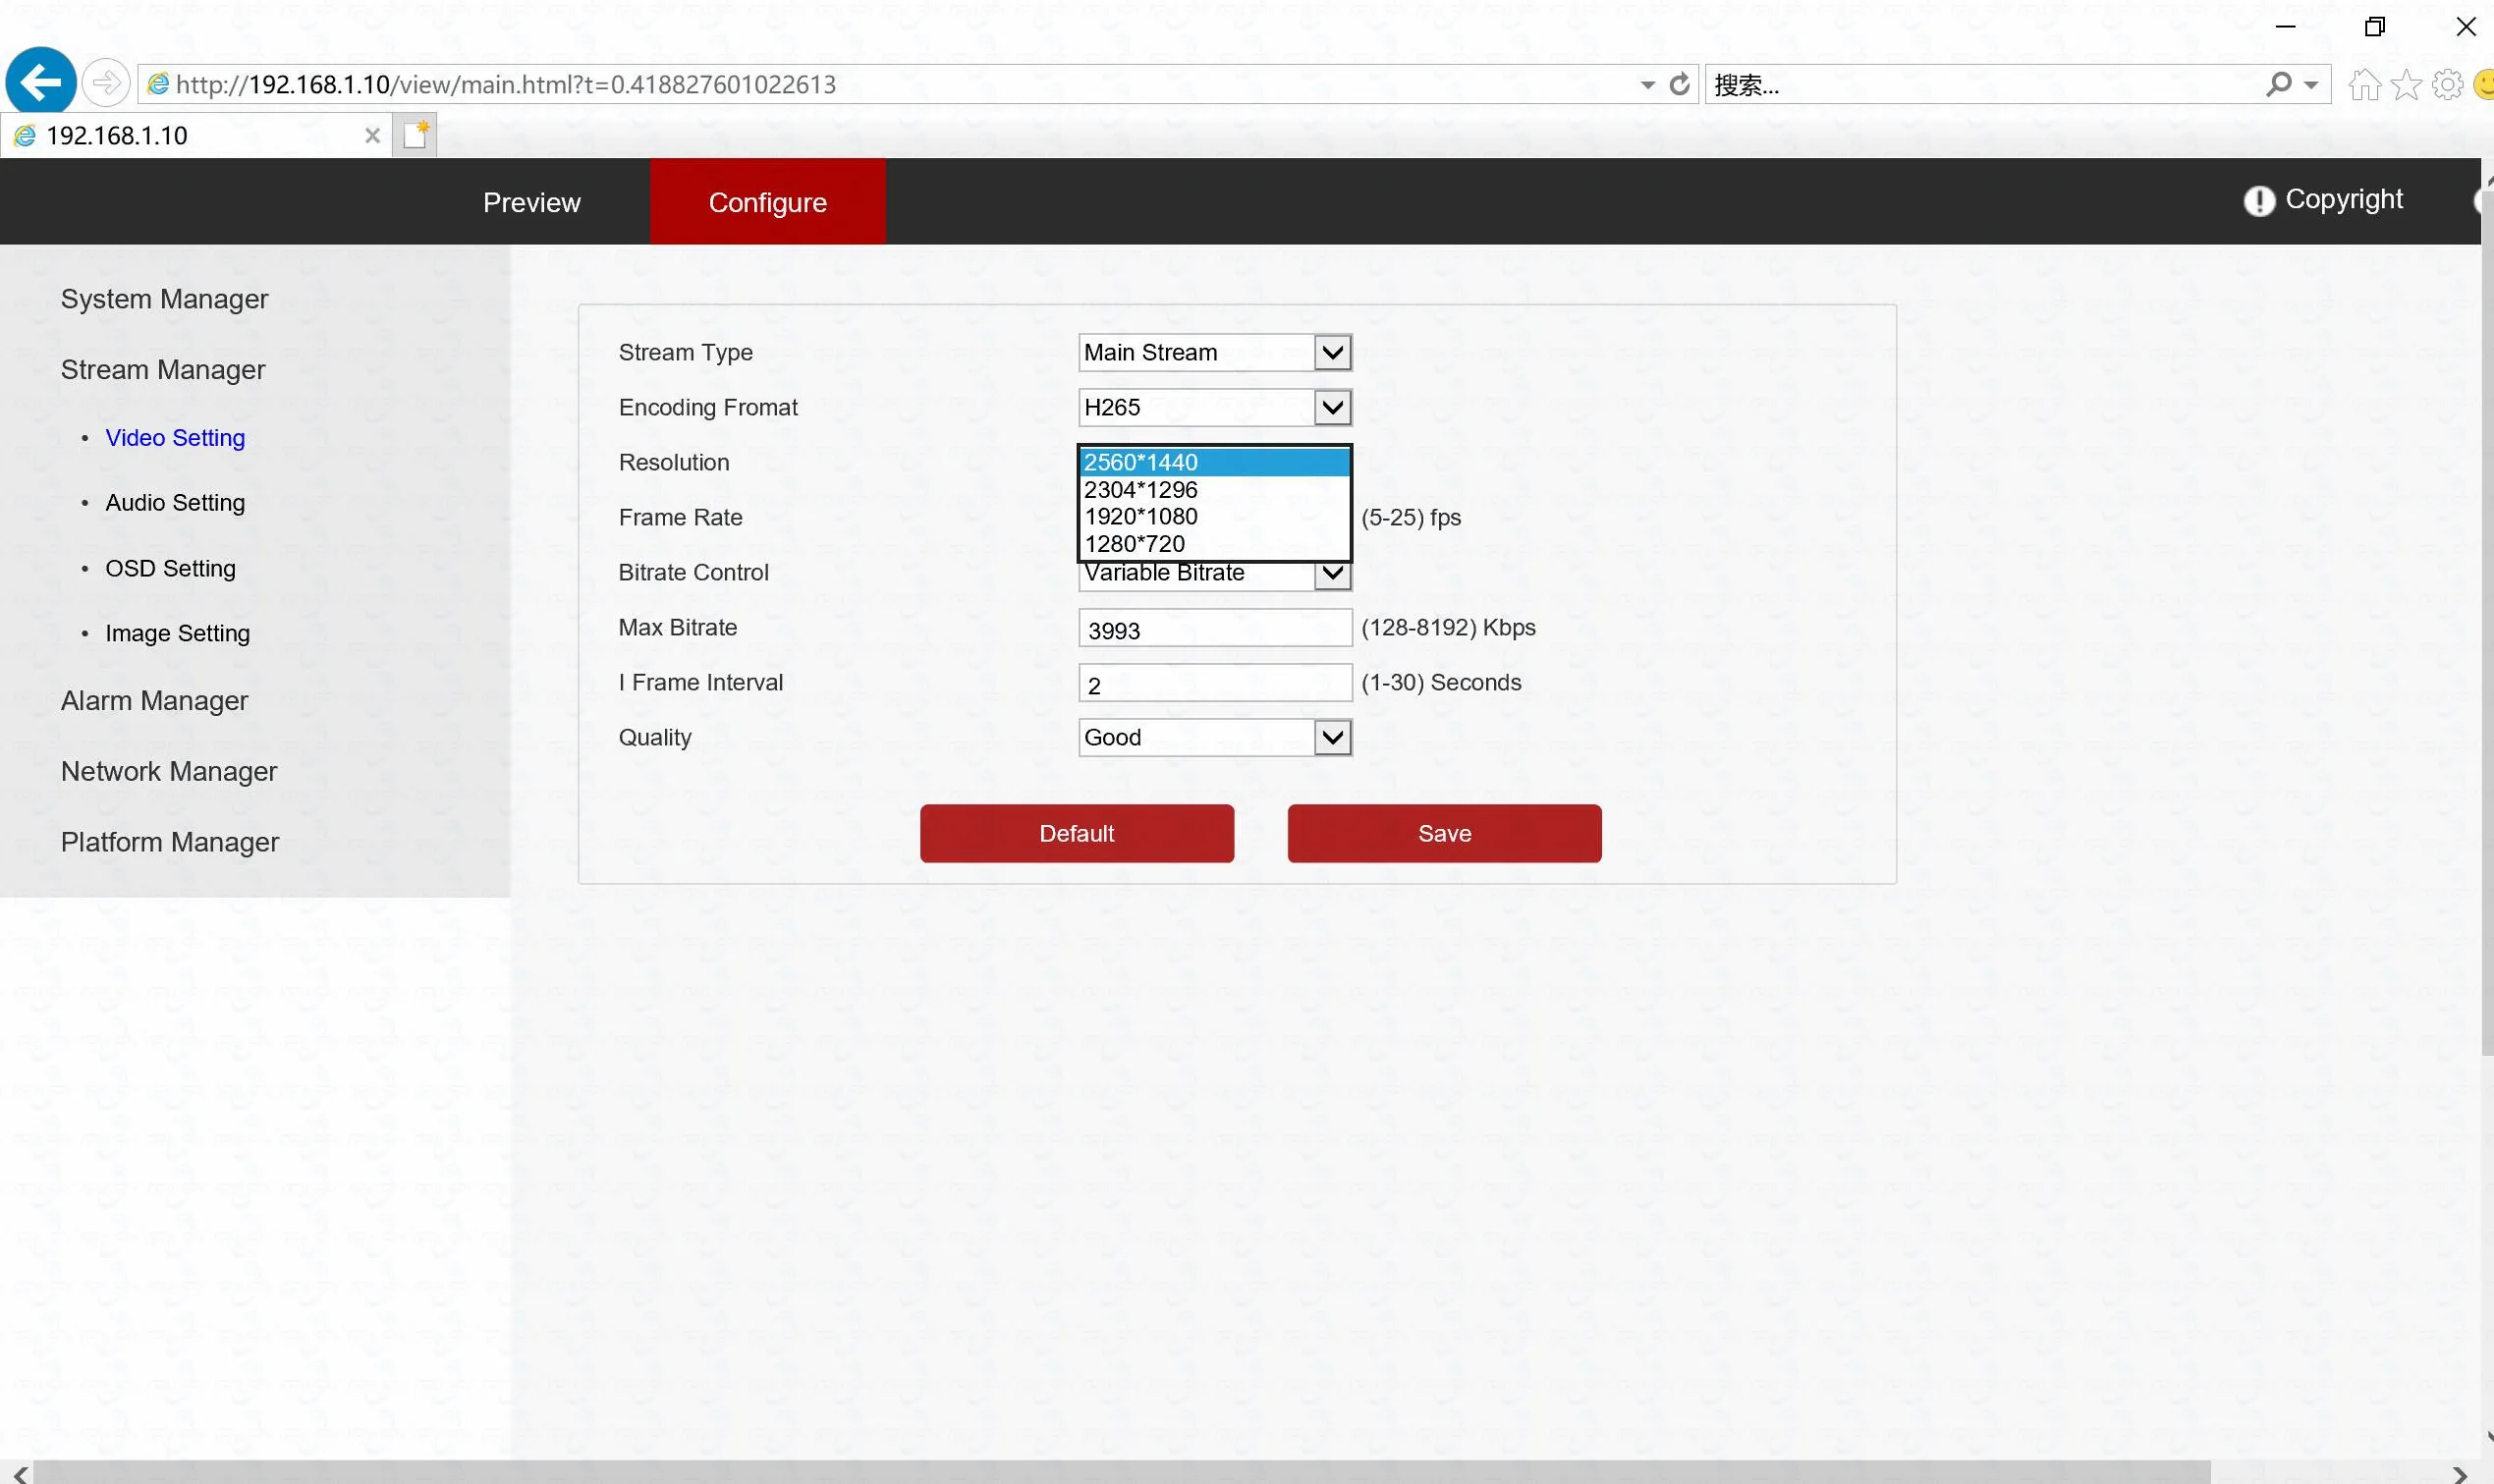Open the search provider dropdown arrow
Screen dimensions: 2494x1484
pos(2311,85)
